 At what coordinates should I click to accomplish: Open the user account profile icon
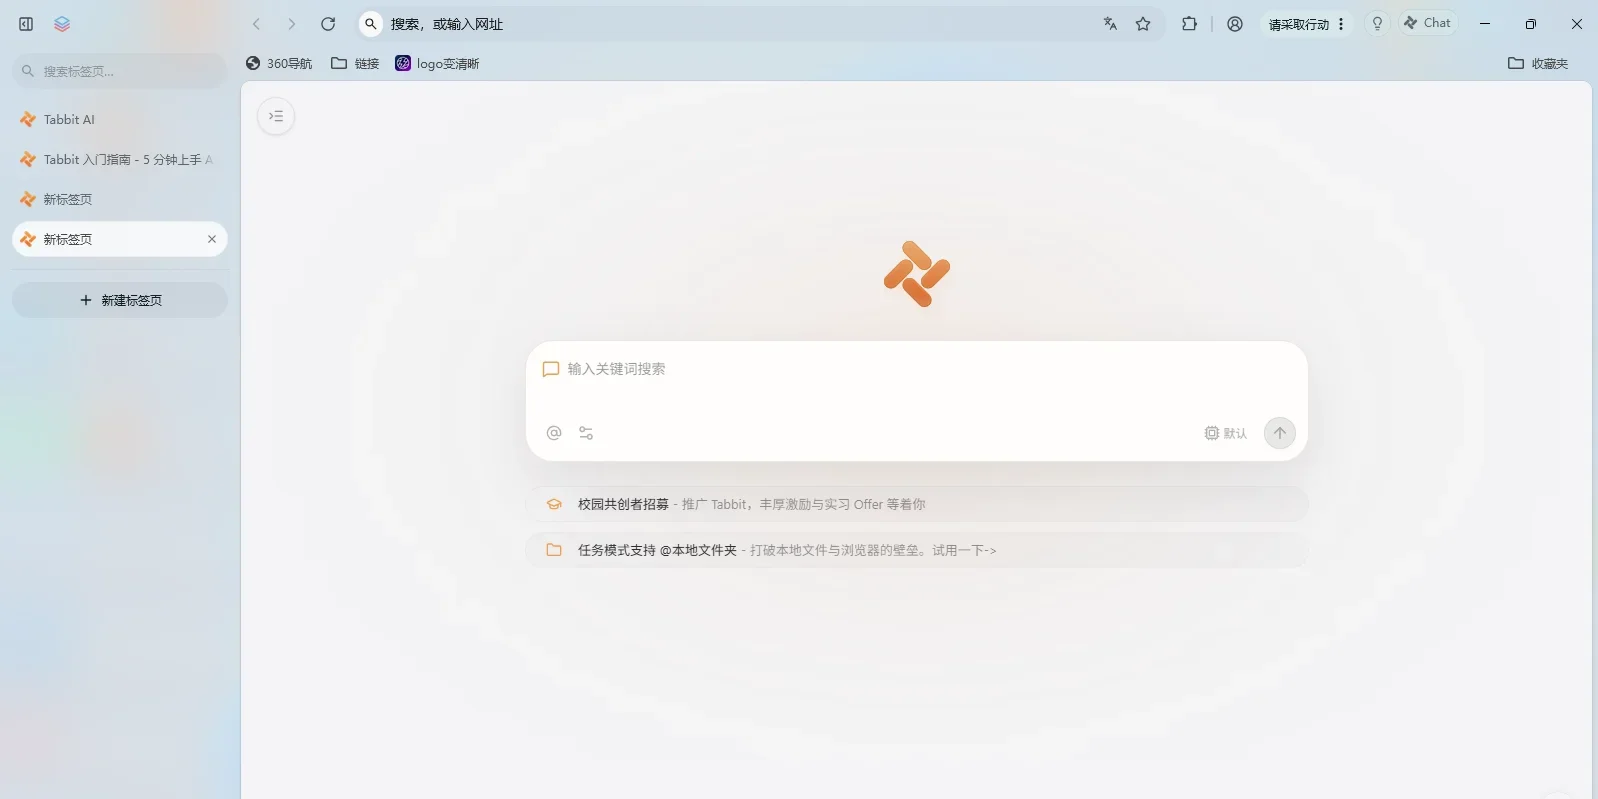(1235, 24)
